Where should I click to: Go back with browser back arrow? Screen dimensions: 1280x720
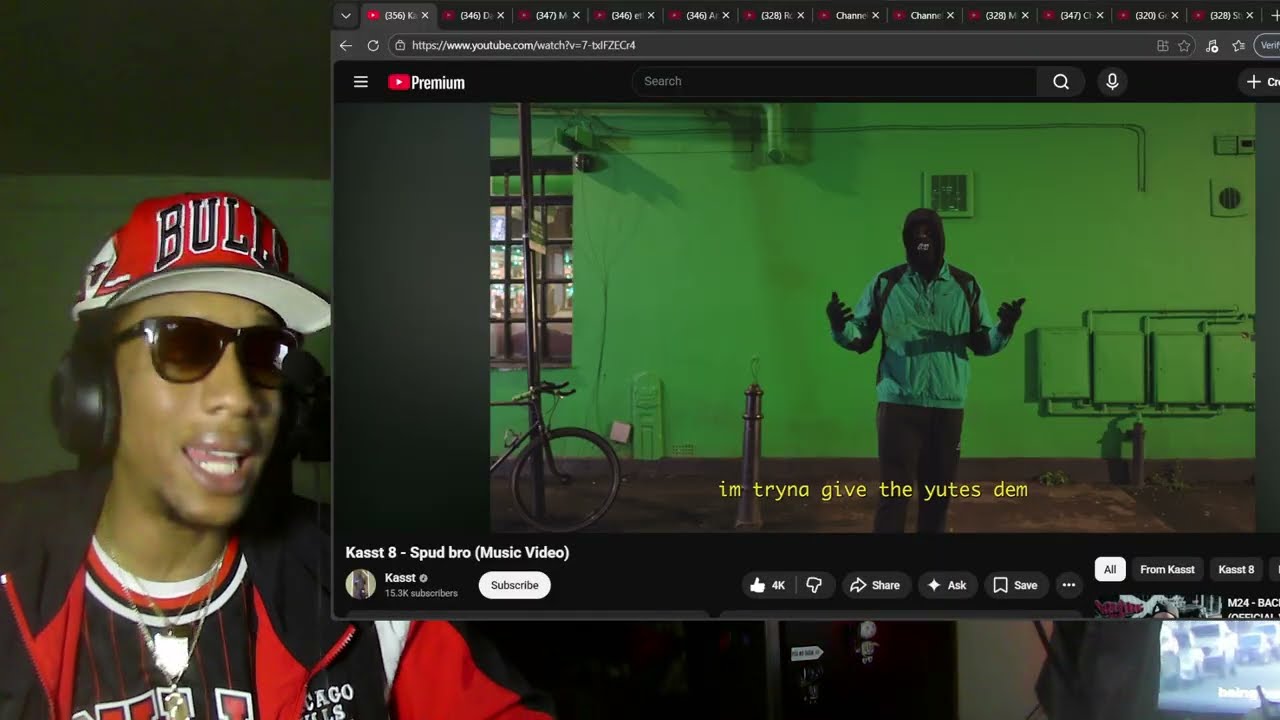(346, 45)
